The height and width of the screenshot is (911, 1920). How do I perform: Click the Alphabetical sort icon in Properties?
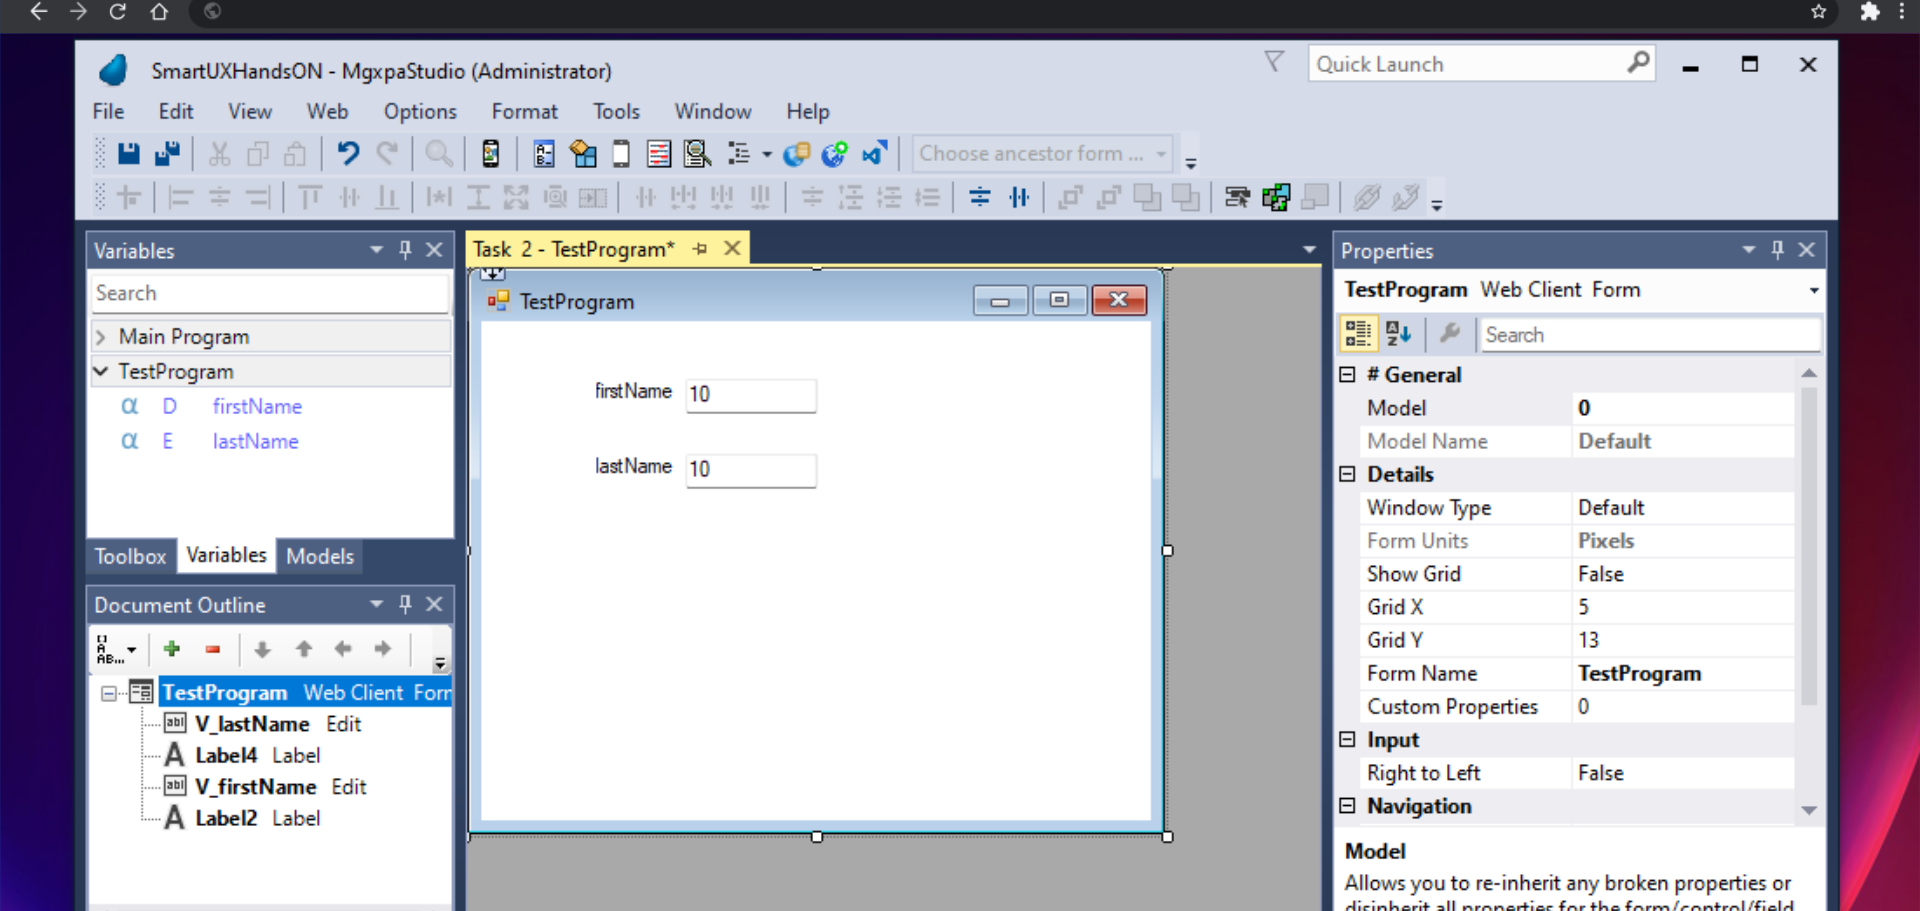(1398, 334)
